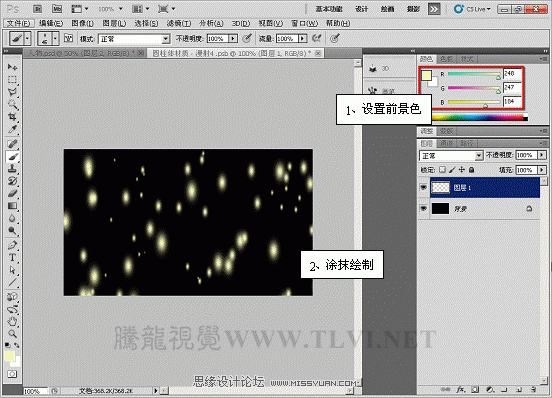The image size is (552, 398).
Task: Select the Path Selection arrow tool
Action: point(12,270)
